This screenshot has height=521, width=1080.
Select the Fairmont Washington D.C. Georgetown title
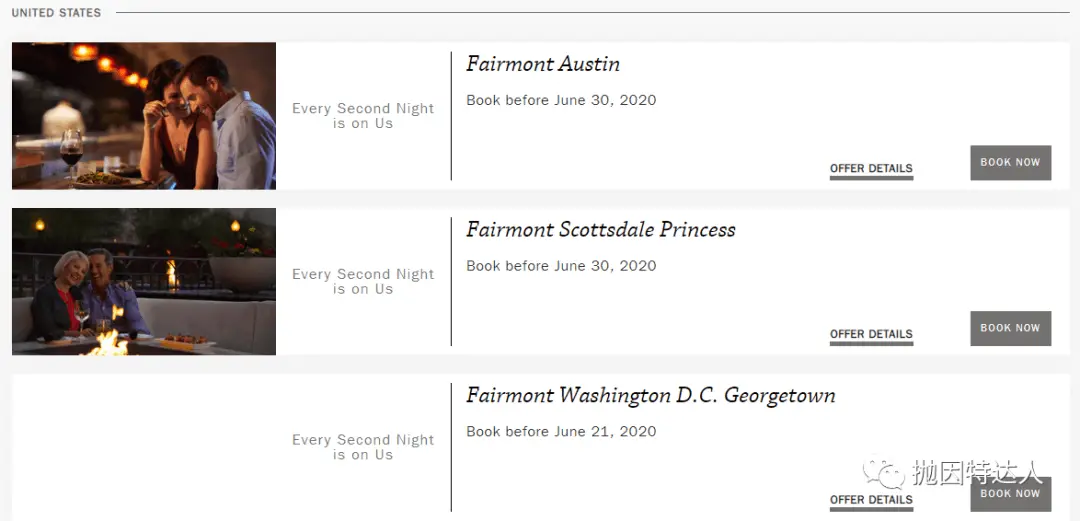pos(651,396)
